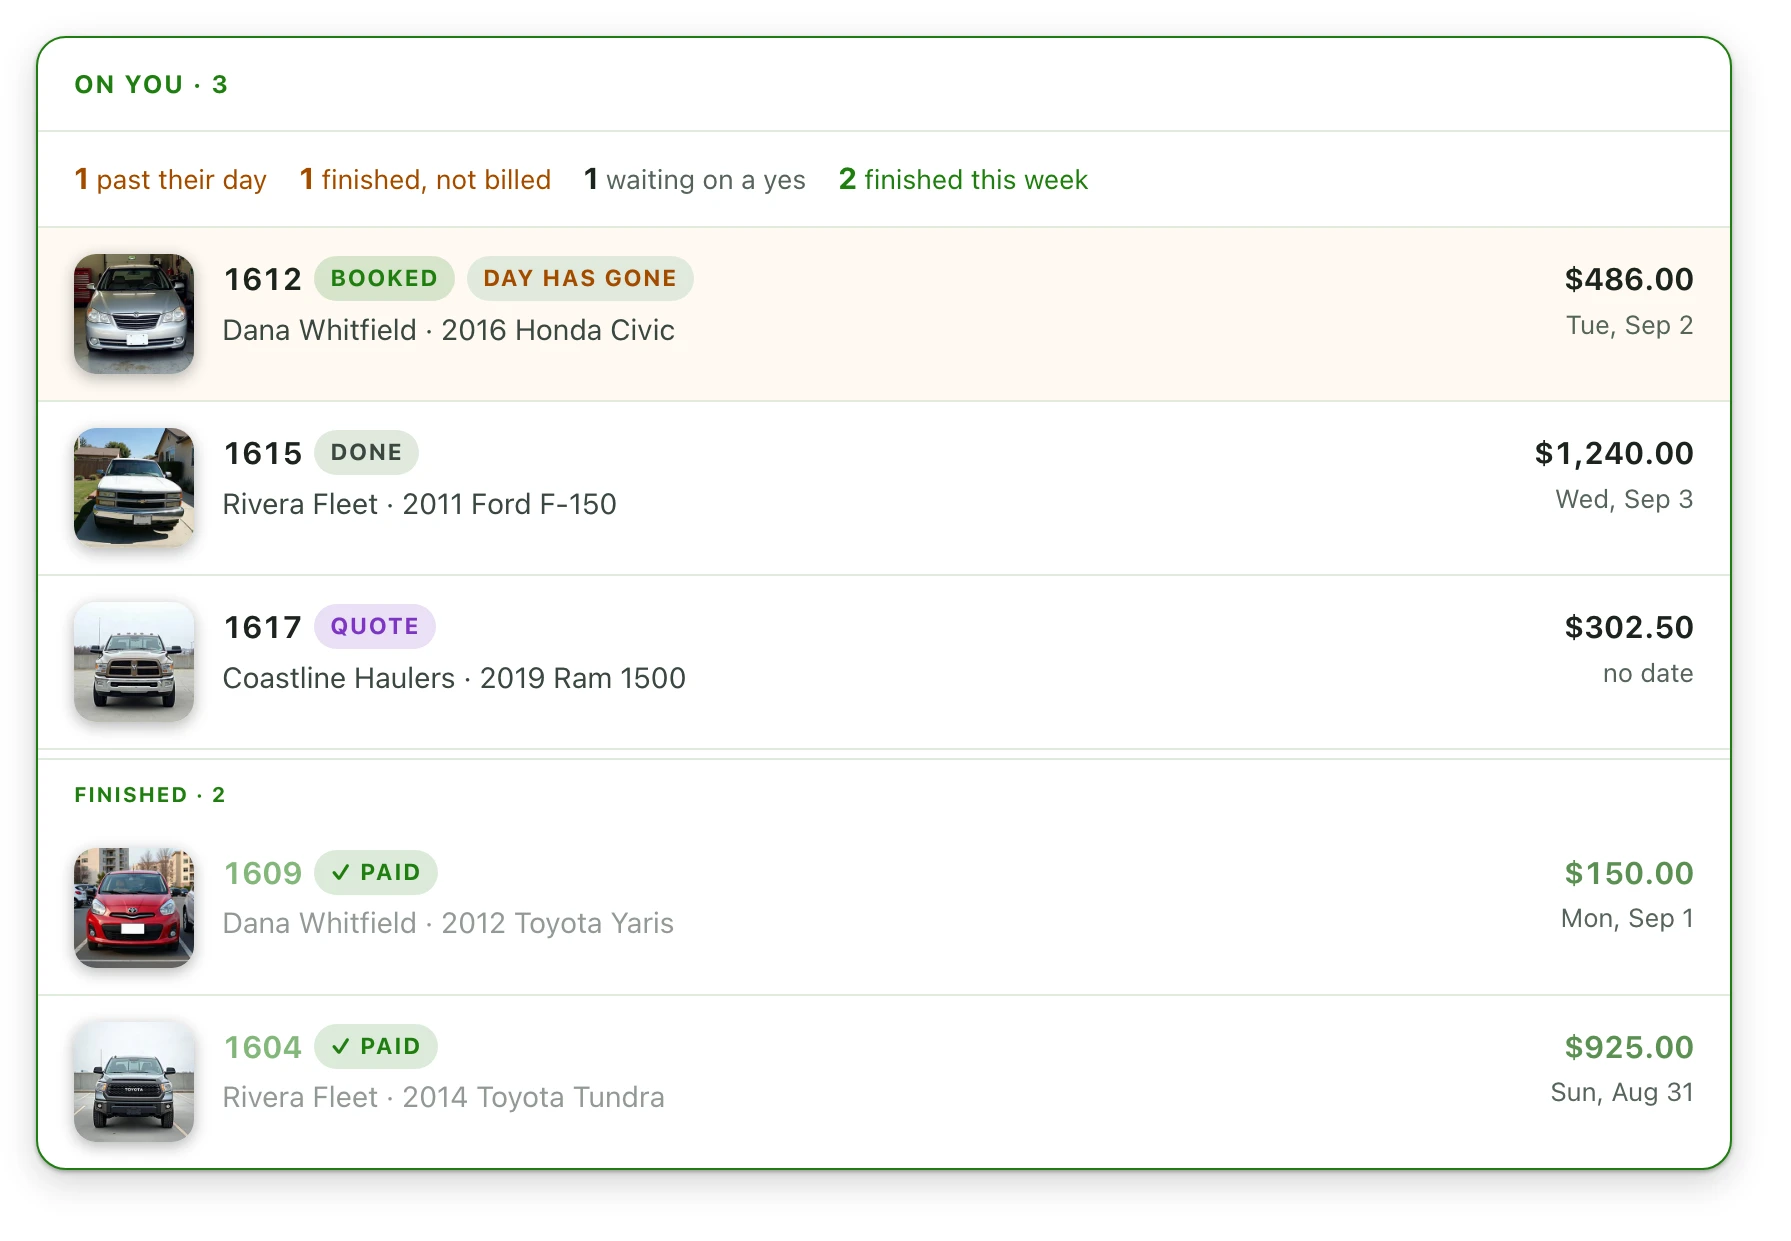The image size is (1791, 1241).
Task: Click the DAY HAS GONE badge
Action: 580,278
